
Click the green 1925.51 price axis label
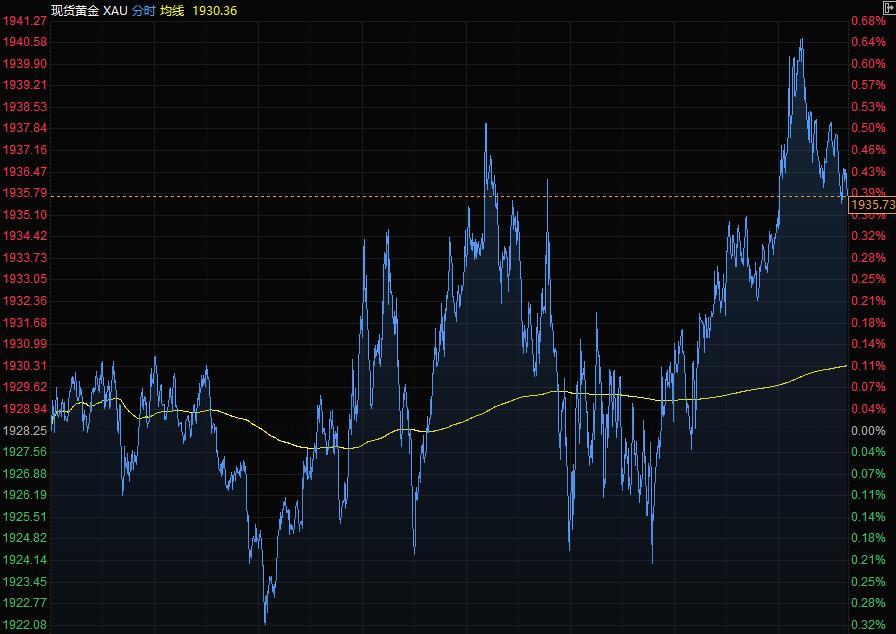(x=25, y=516)
